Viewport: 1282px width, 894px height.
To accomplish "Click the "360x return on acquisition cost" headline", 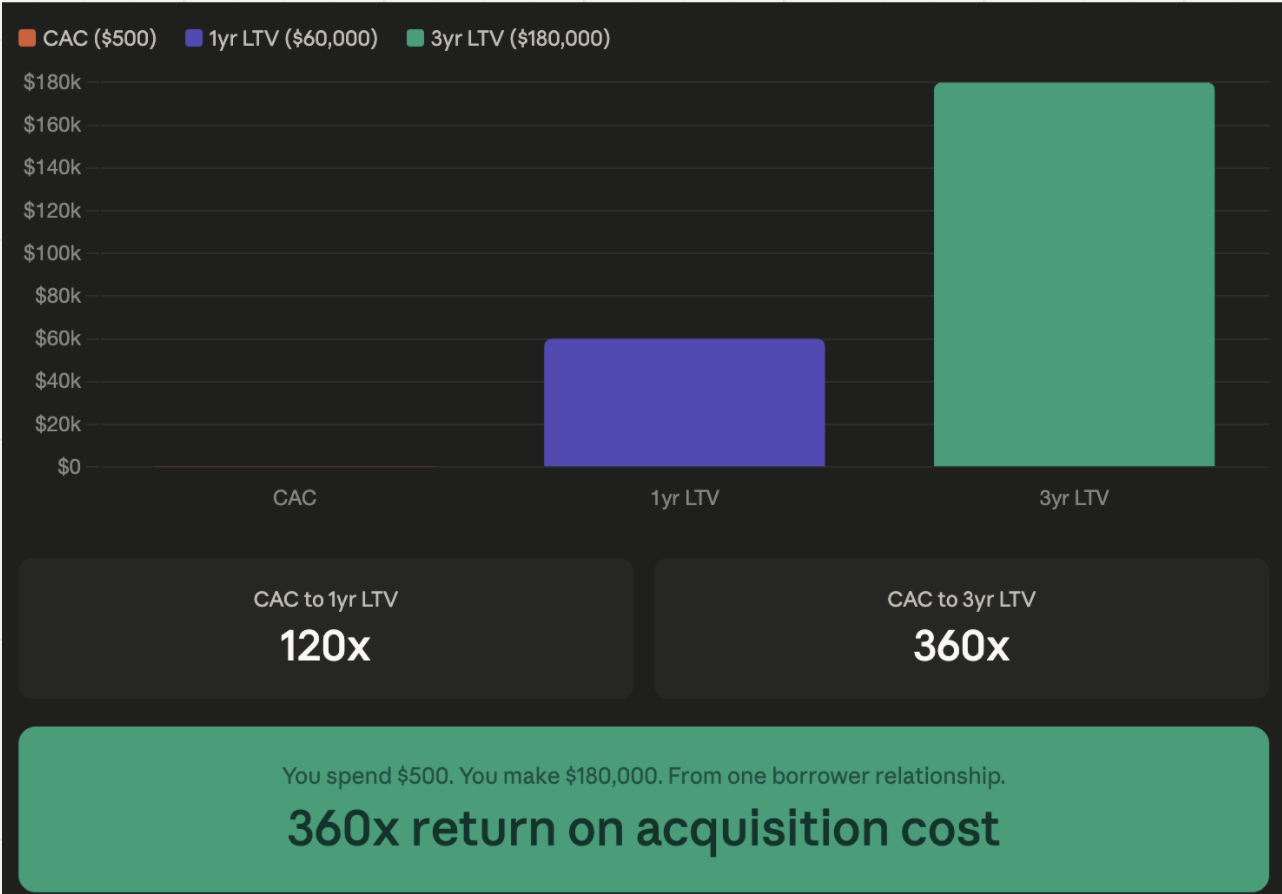I will pyautogui.click(x=643, y=829).
